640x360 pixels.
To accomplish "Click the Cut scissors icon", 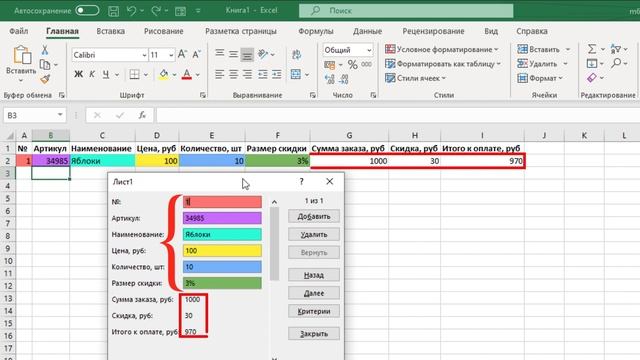I will [45, 50].
